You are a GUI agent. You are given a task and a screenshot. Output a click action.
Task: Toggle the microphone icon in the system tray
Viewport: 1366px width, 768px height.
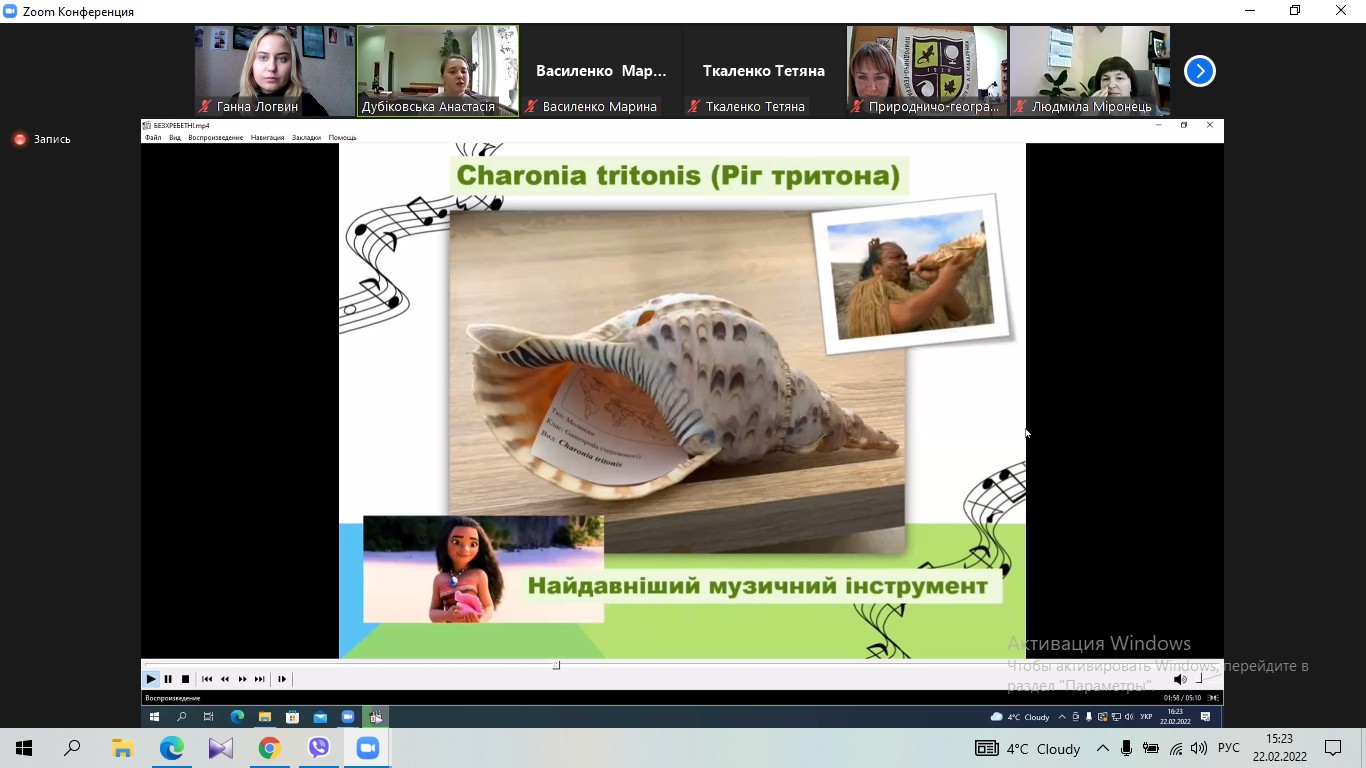(1127, 748)
